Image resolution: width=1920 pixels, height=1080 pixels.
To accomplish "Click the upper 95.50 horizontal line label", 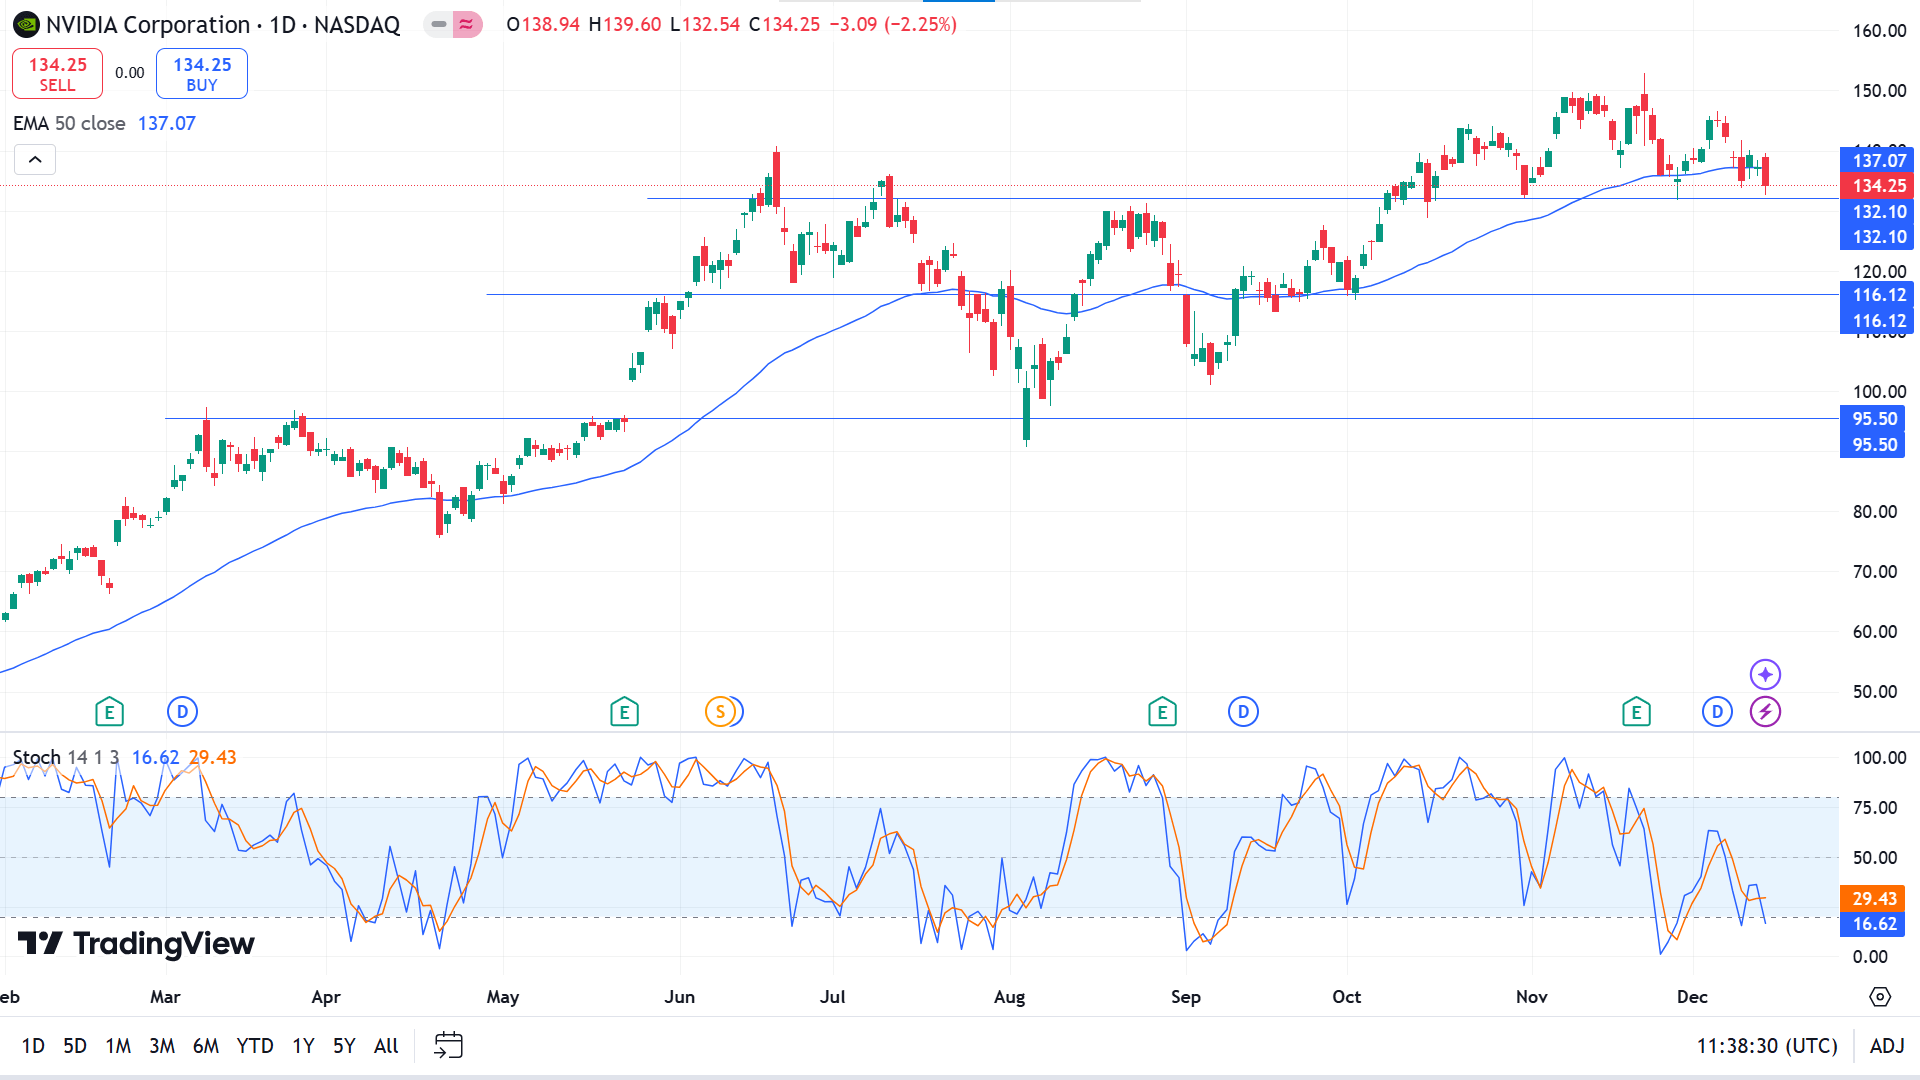I will tap(1874, 419).
